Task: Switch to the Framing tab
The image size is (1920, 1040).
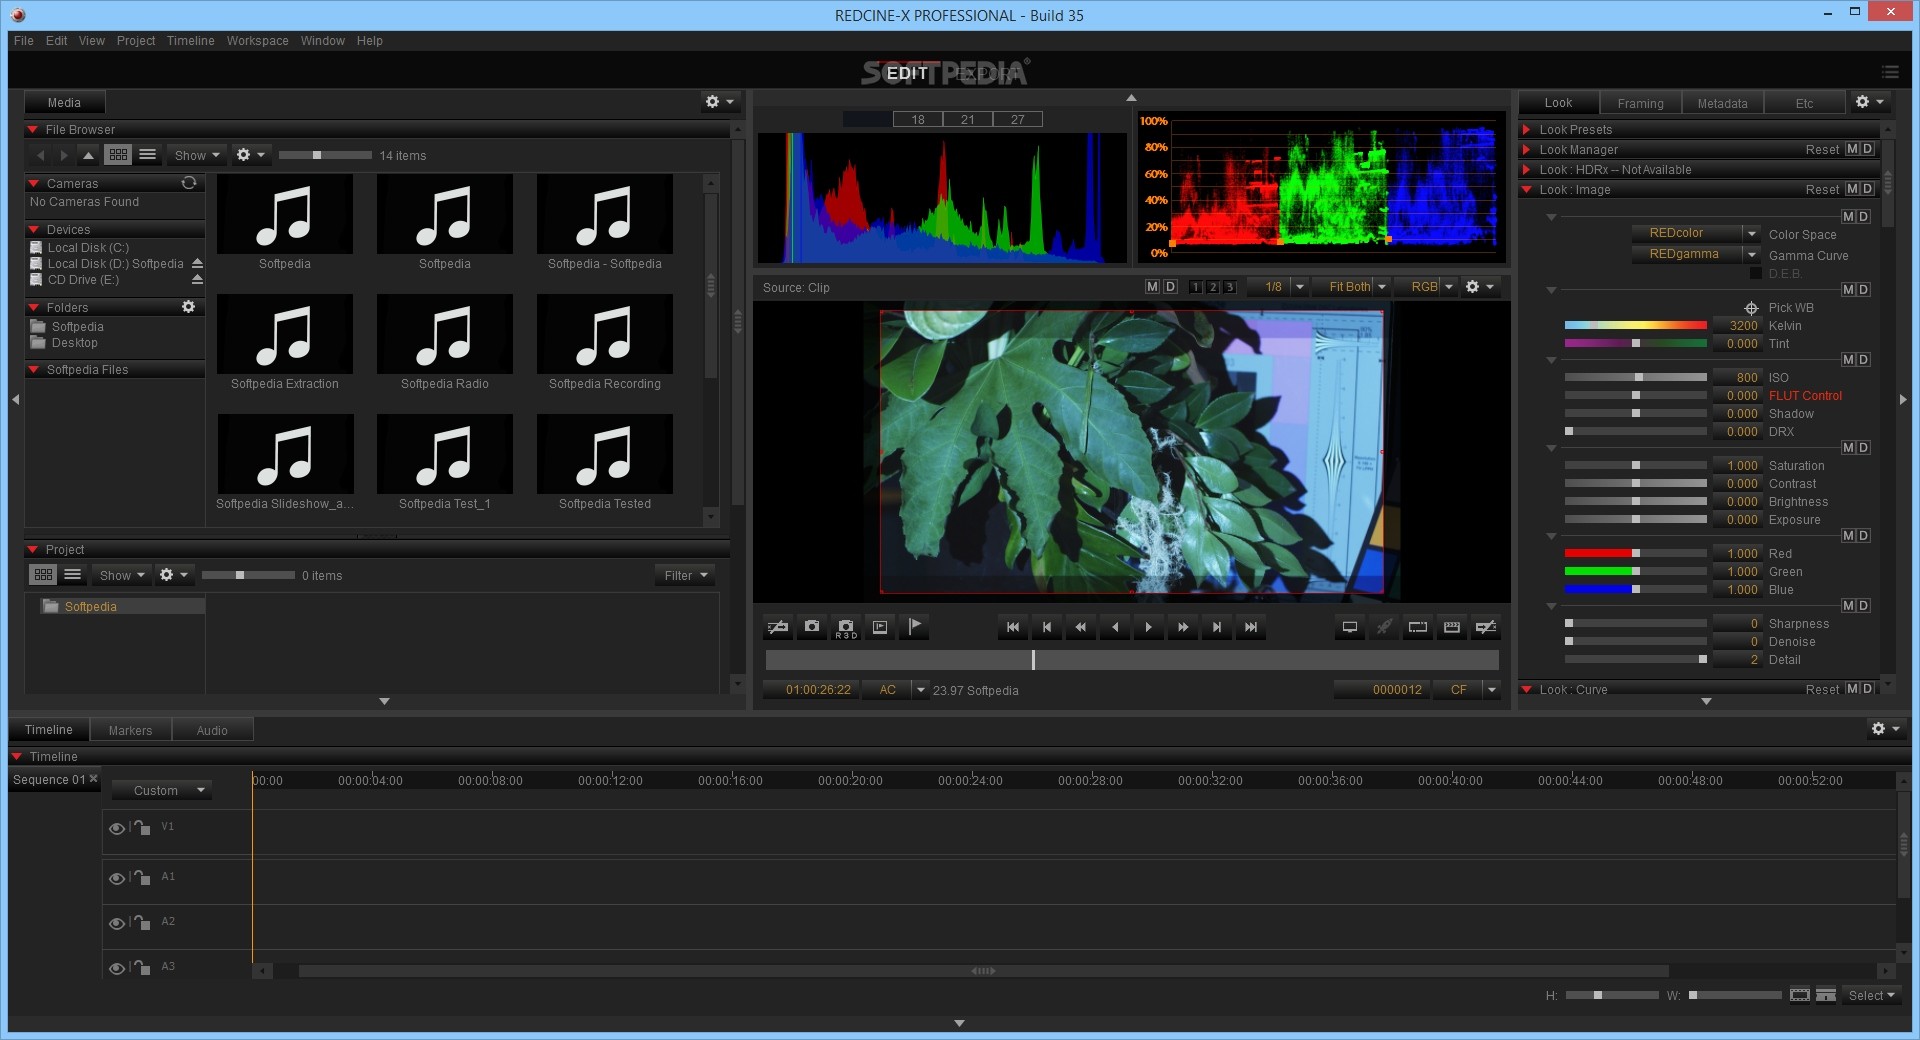Action: 1640,103
